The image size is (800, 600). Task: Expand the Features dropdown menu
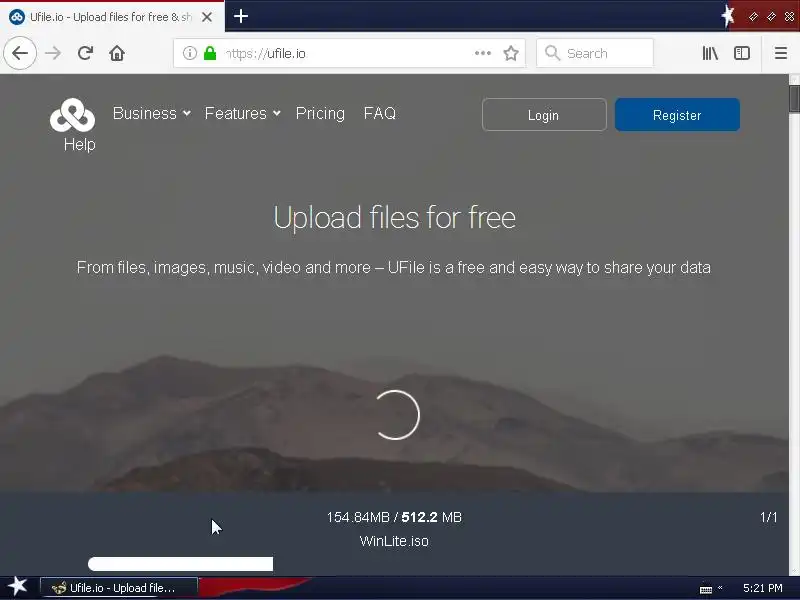pyautogui.click(x=242, y=113)
